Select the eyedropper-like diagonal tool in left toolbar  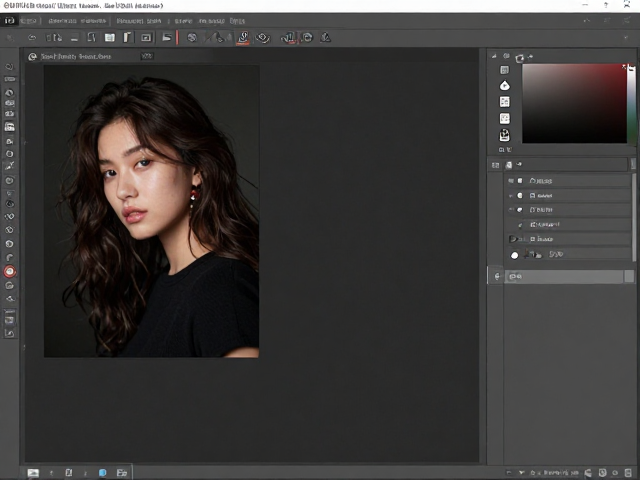[9, 166]
